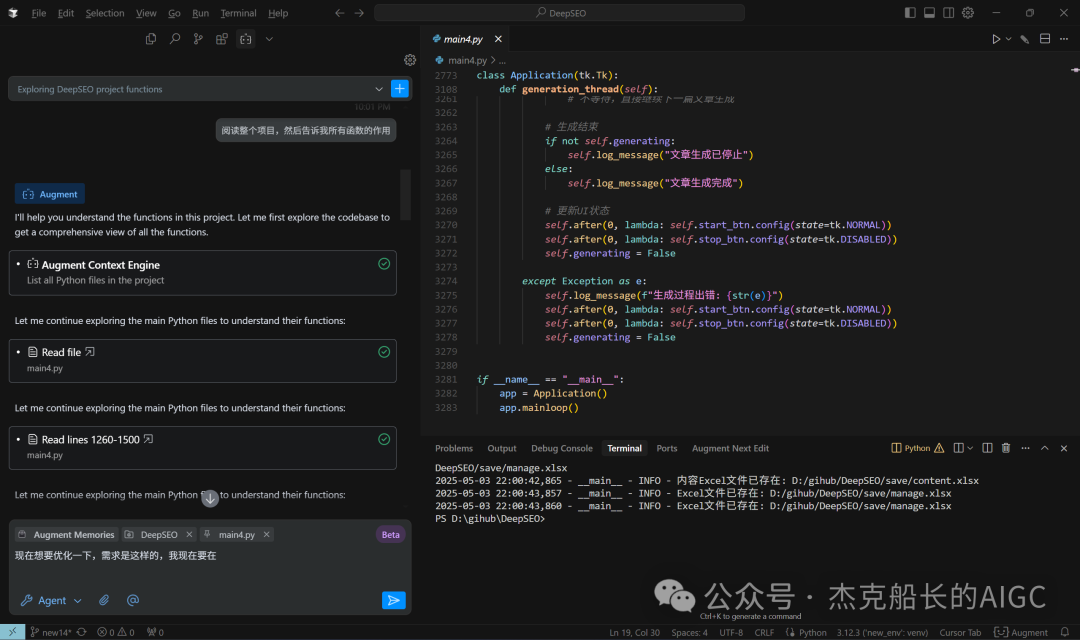Viewport: 1080px width, 640px height.
Task: Switch to the Debug Console tab
Action: tap(561, 448)
